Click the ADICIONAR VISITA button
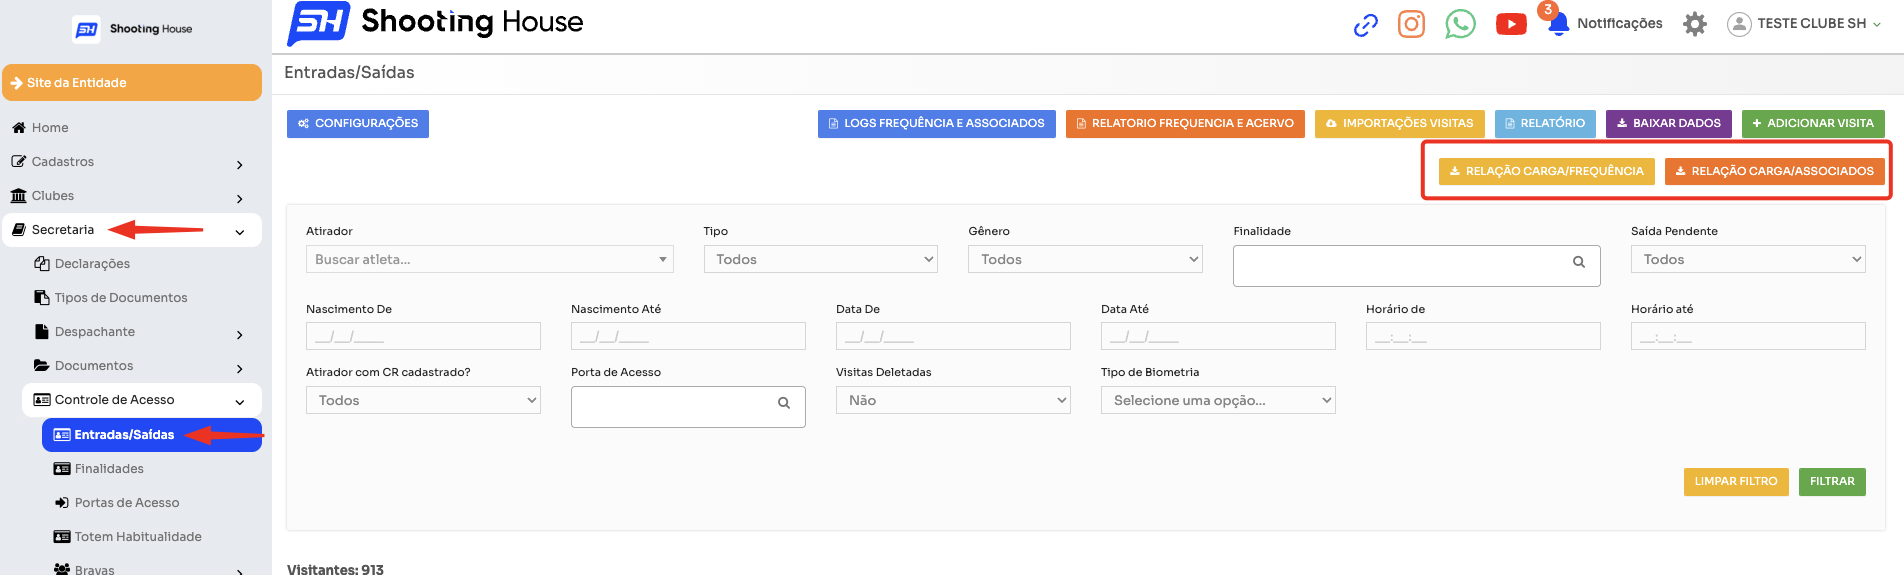The height and width of the screenshot is (575, 1904). tap(1813, 124)
